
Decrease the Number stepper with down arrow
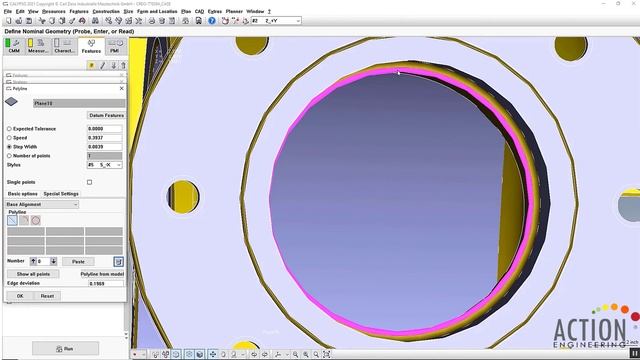53,261
